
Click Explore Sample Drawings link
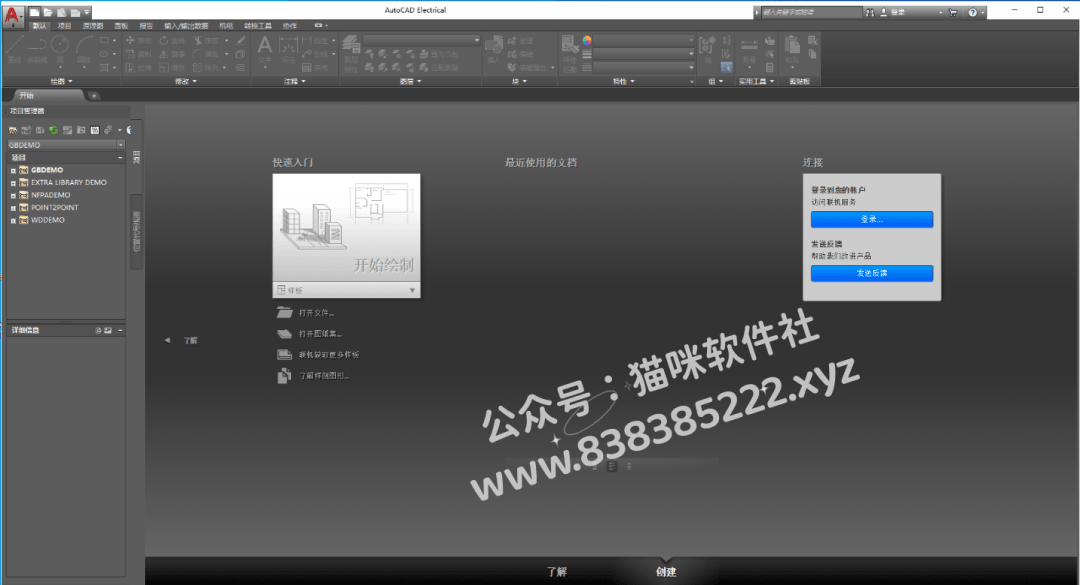coord(324,376)
